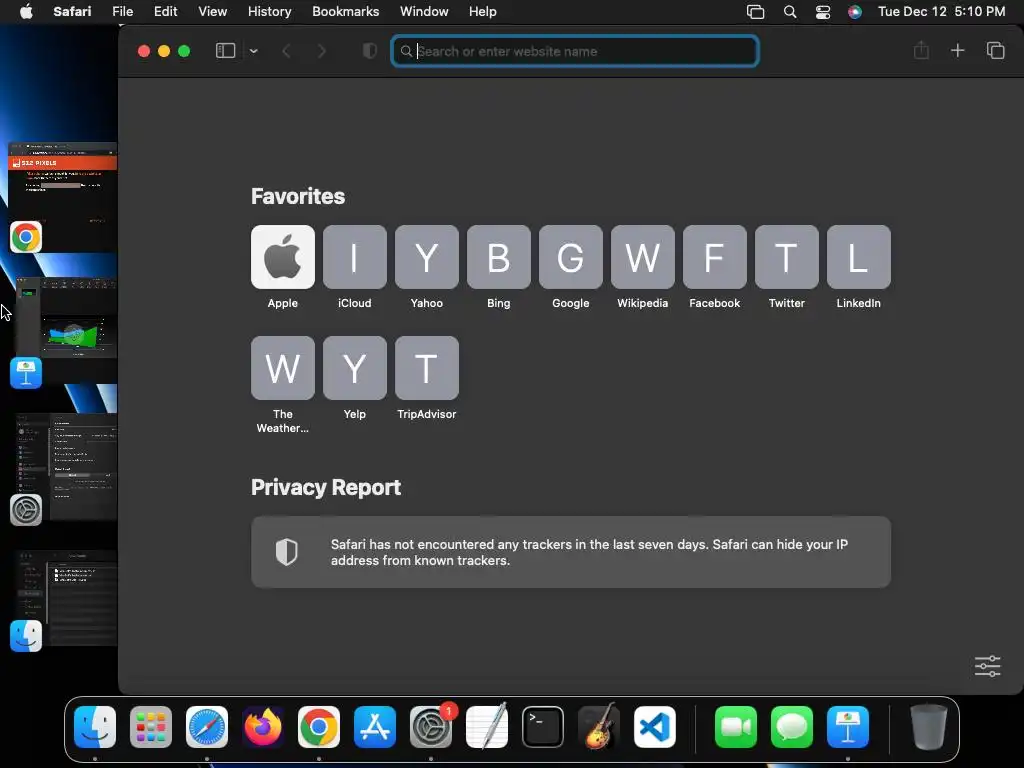Image resolution: width=1024 pixels, height=768 pixels.
Task: Open start page customization settings icon
Action: click(x=987, y=666)
